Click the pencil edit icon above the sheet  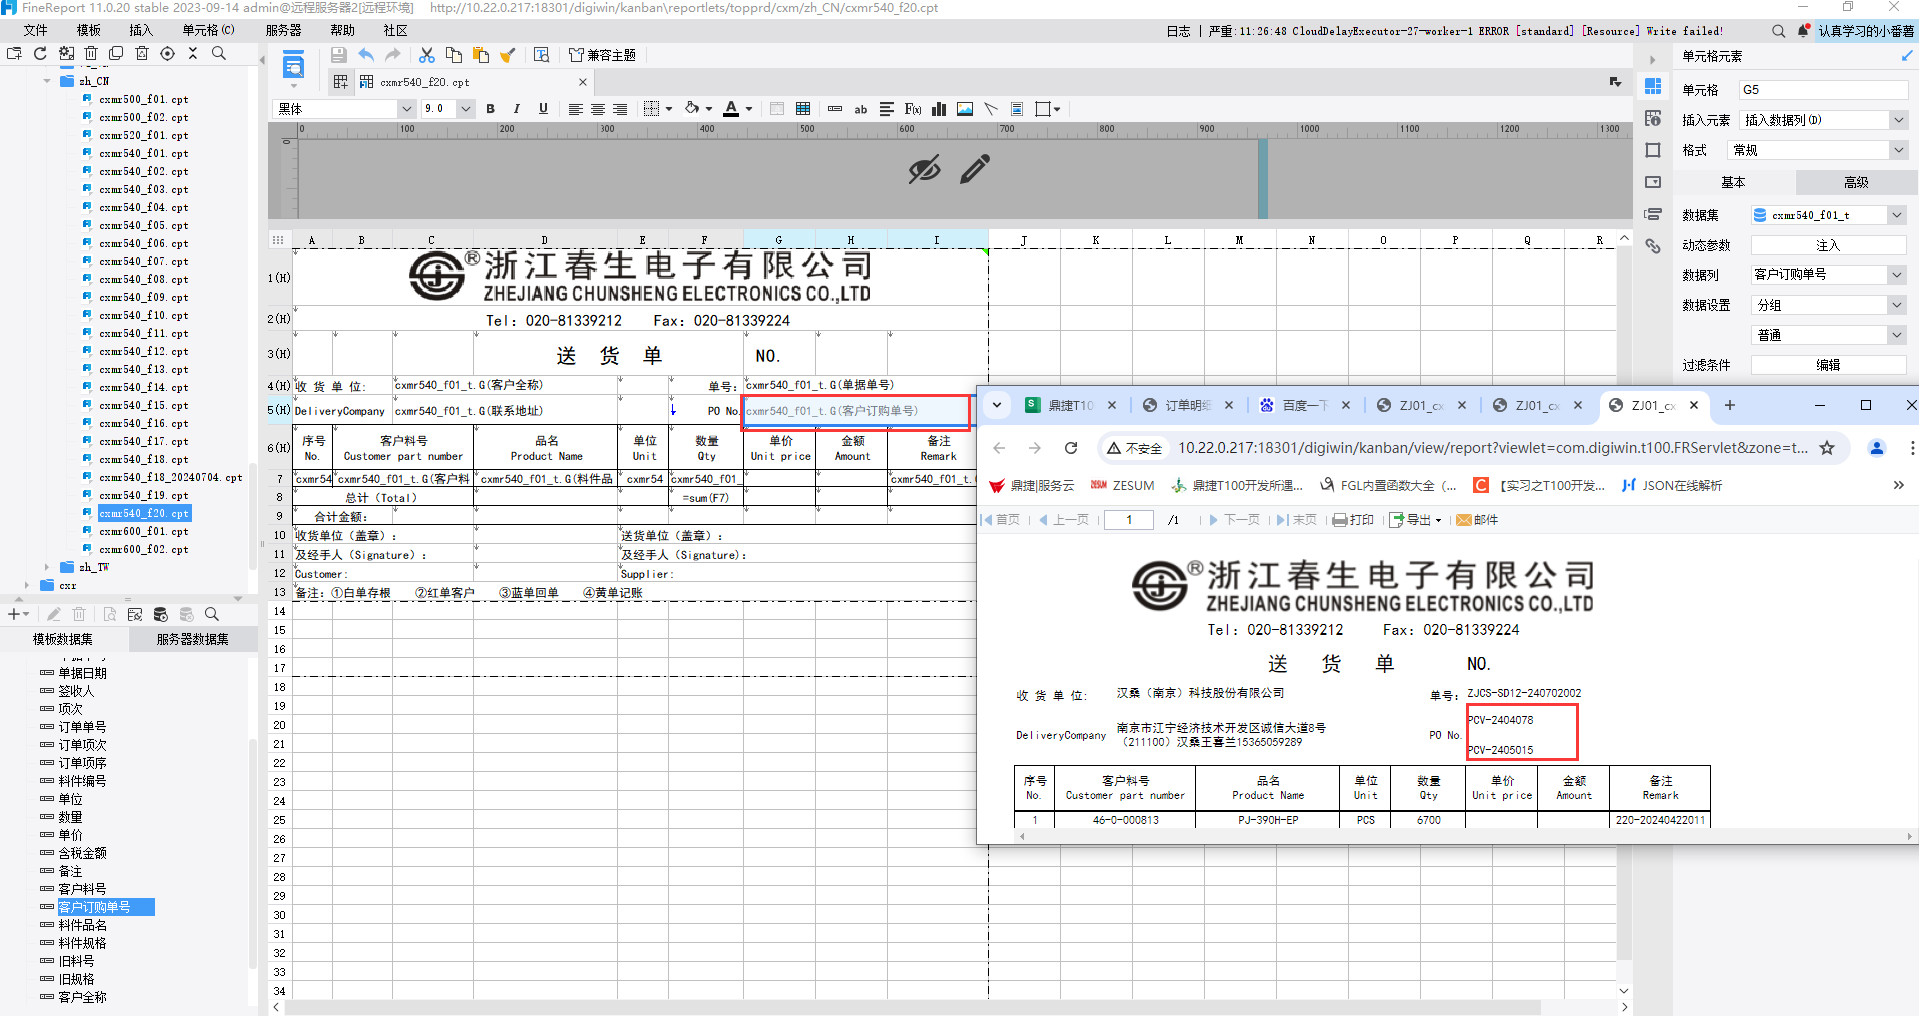pyautogui.click(x=975, y=169)
